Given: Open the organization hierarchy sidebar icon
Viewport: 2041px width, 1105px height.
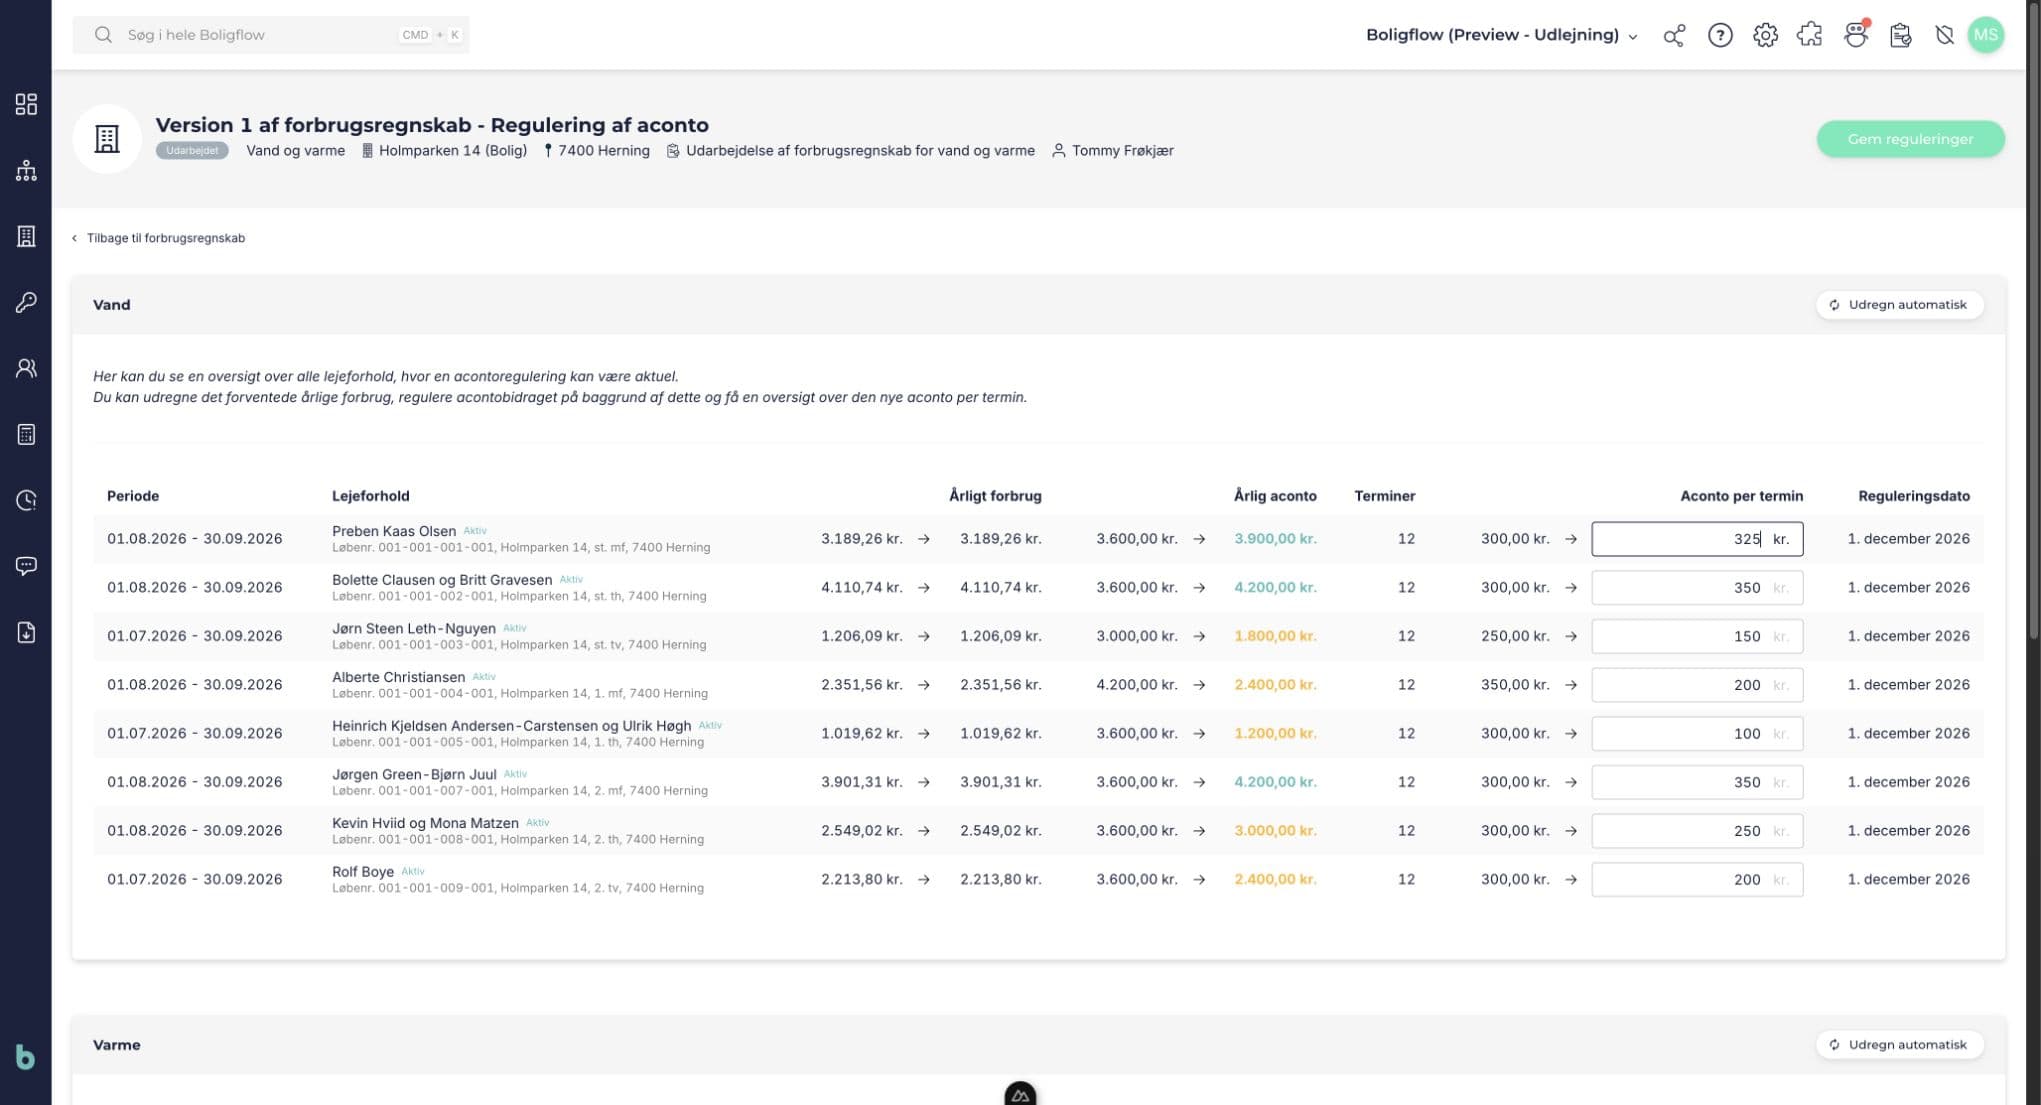Looking at the screenshot, I should (26, 170).
